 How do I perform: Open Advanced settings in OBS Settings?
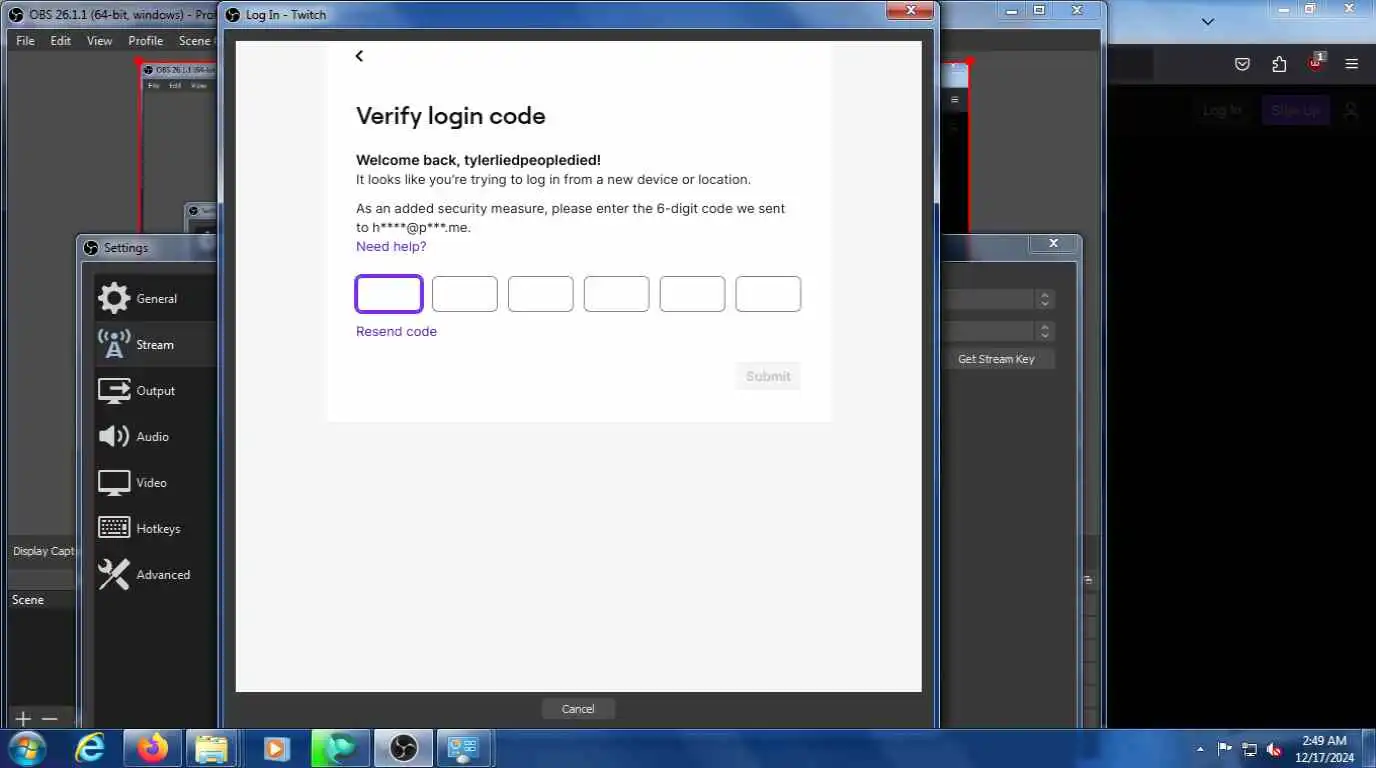(155, 574)
